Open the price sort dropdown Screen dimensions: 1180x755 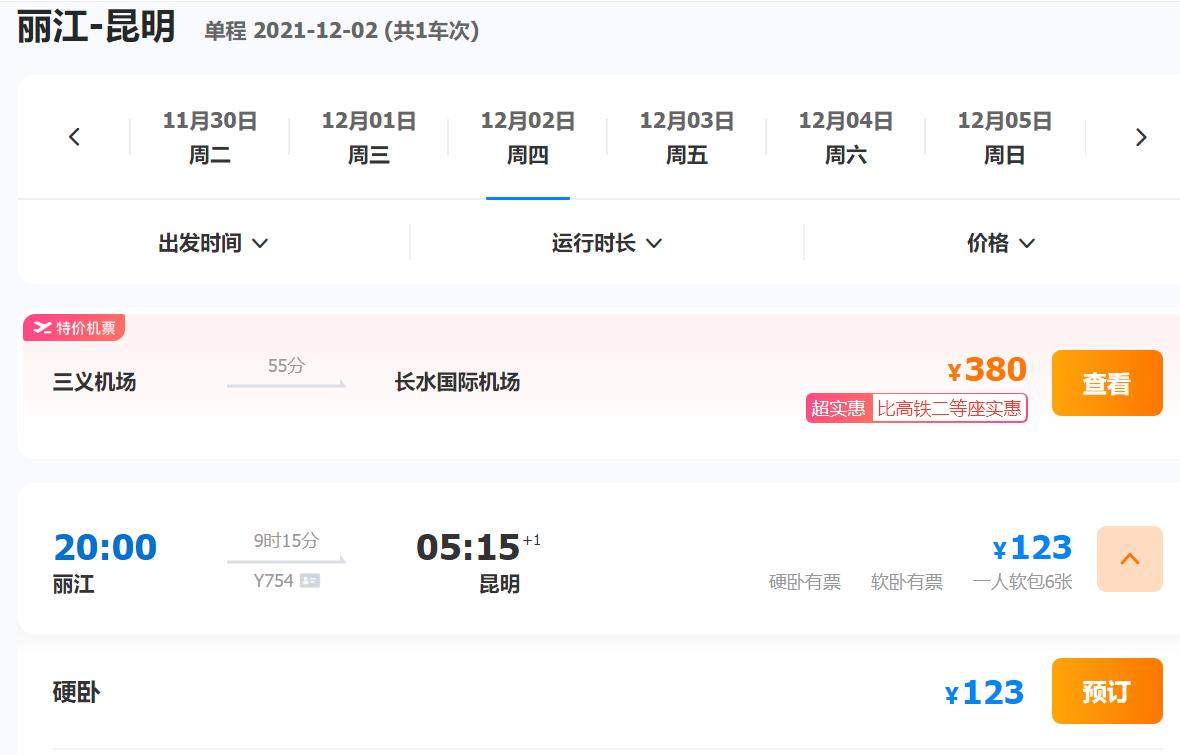click(1000, 243)
